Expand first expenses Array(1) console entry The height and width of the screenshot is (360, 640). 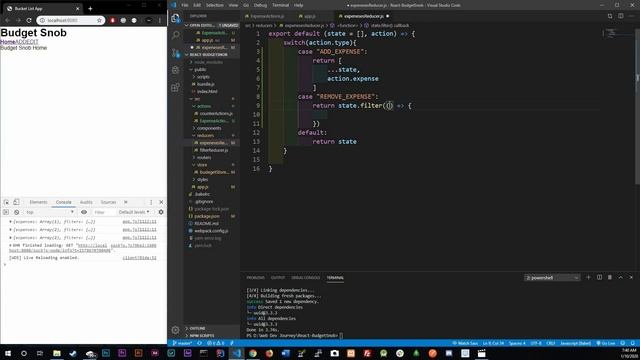click(10, 222)
